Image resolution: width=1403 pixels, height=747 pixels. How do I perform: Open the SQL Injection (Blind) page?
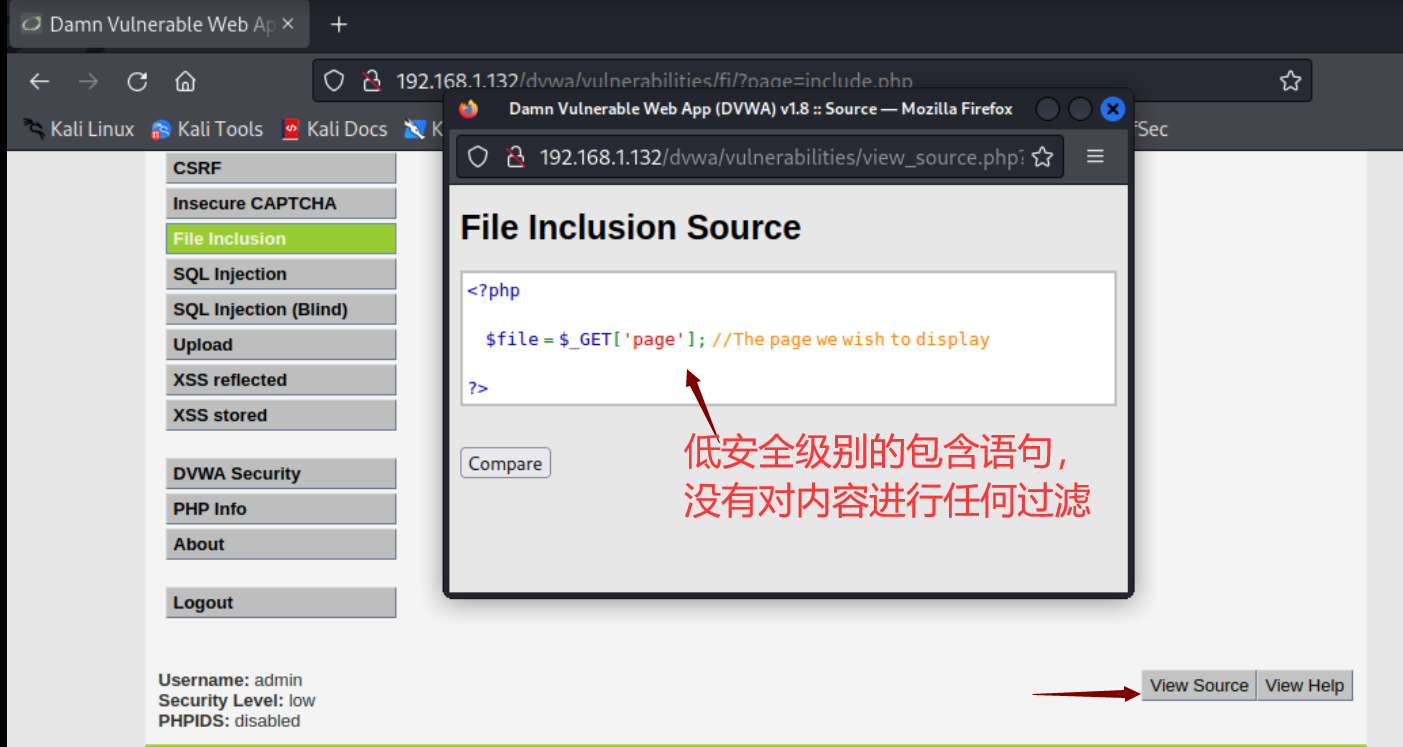point(281,309)
